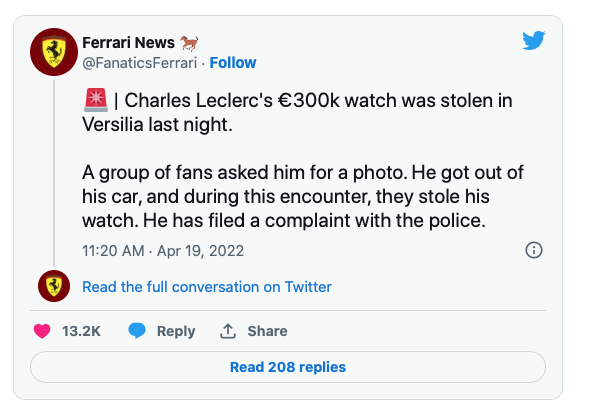Click the share arrow icon

[228, 331]
